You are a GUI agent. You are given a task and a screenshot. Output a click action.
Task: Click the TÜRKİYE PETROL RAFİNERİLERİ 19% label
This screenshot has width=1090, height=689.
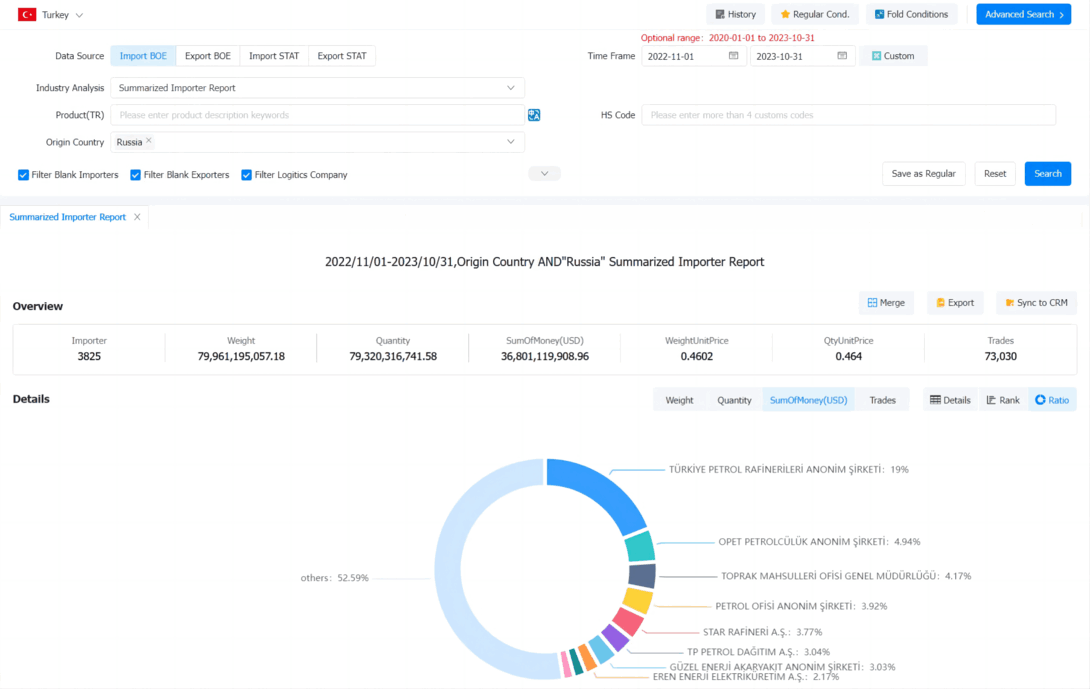pos(789,469)
